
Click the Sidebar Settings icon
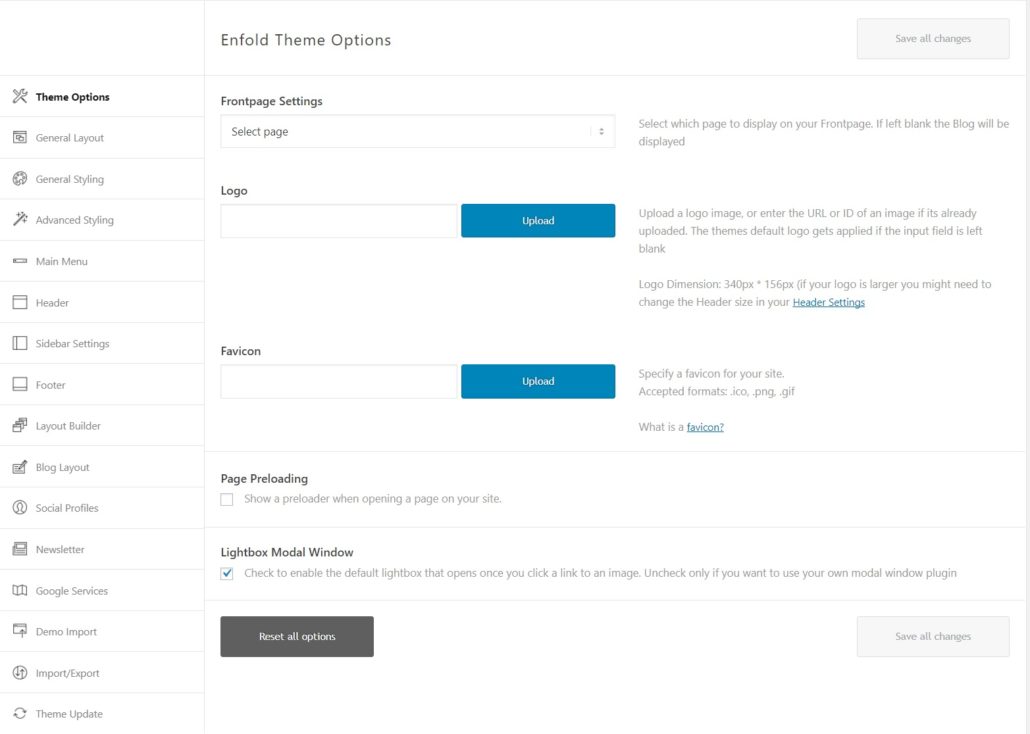(20, 343)
